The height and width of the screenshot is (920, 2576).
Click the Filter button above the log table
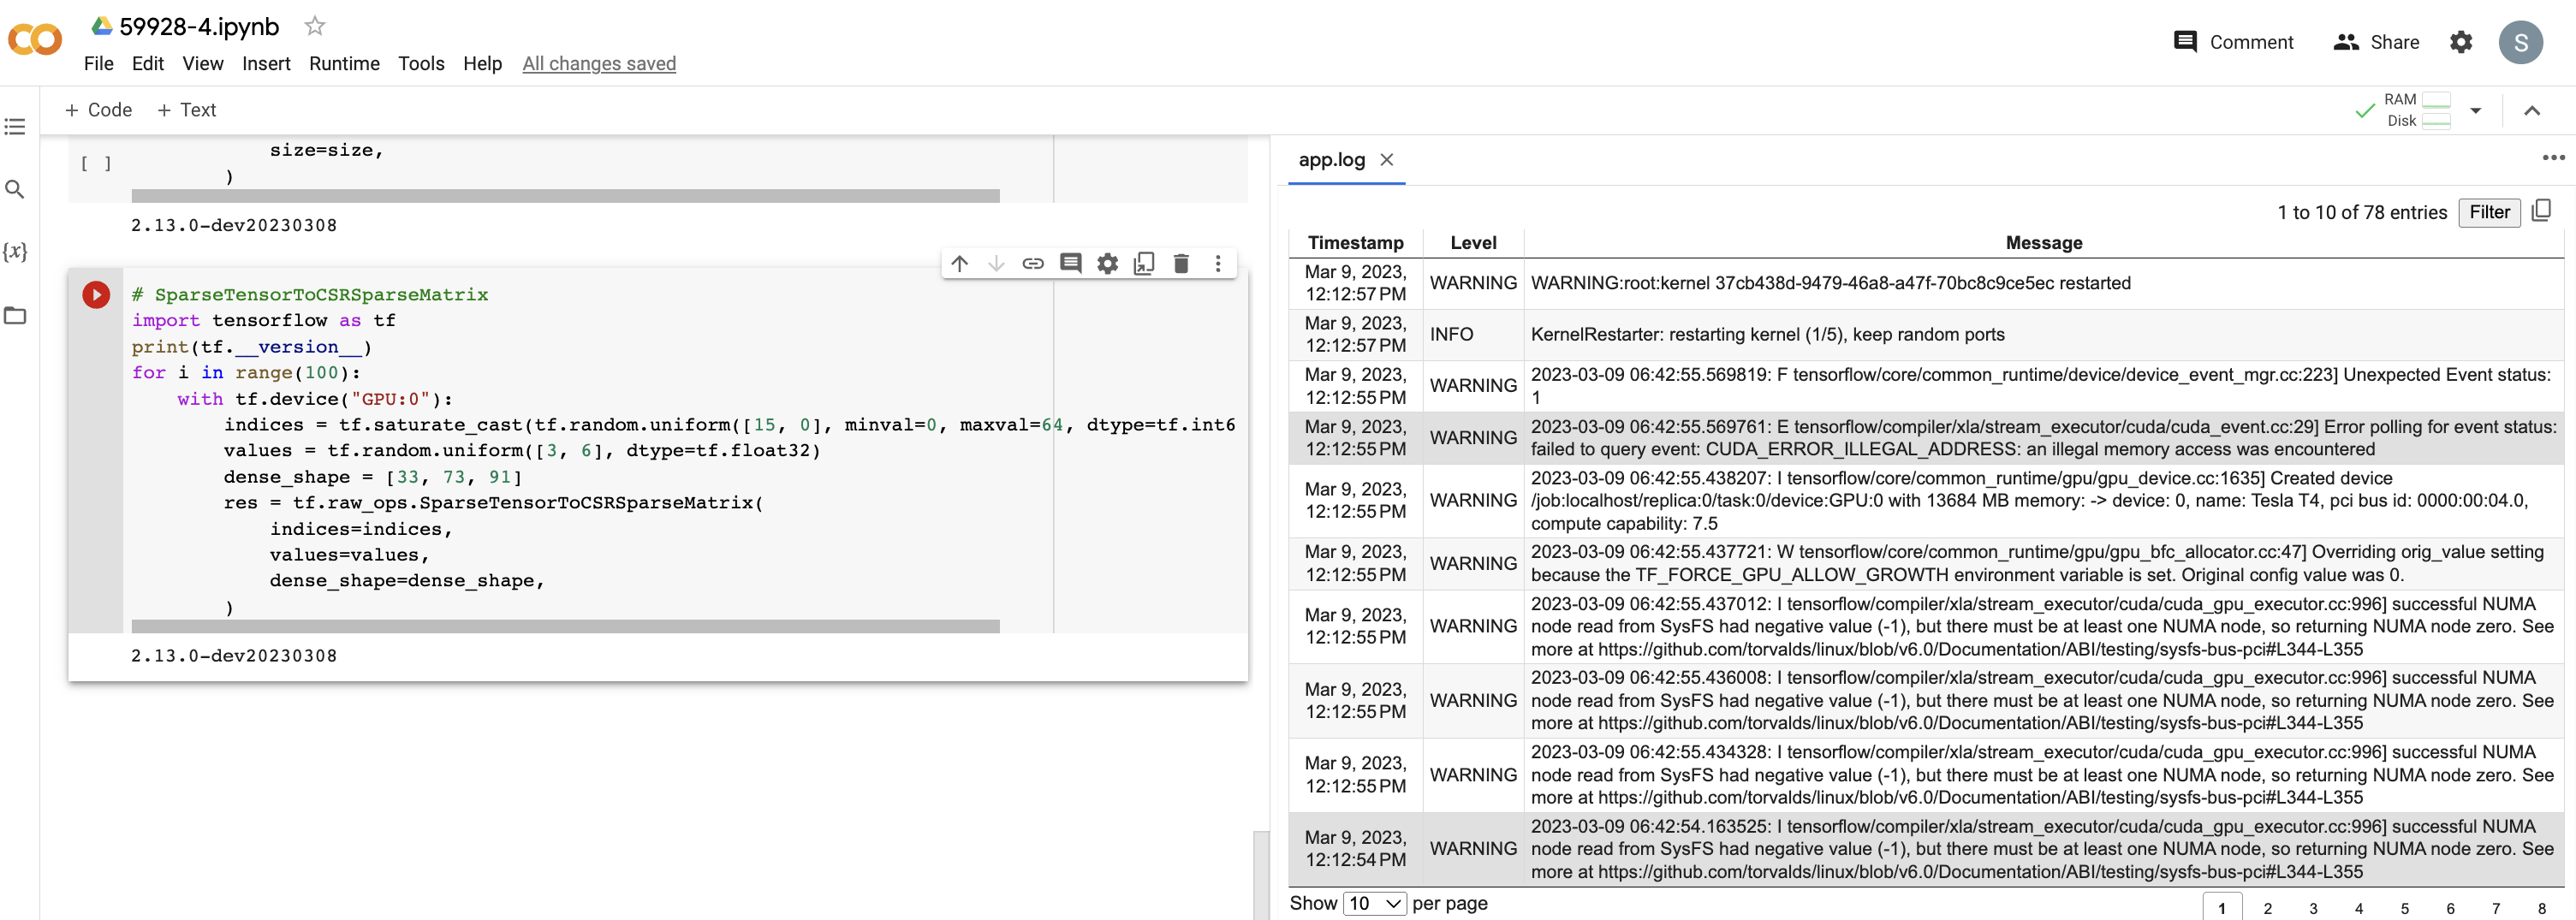[x=2489, y=212]
